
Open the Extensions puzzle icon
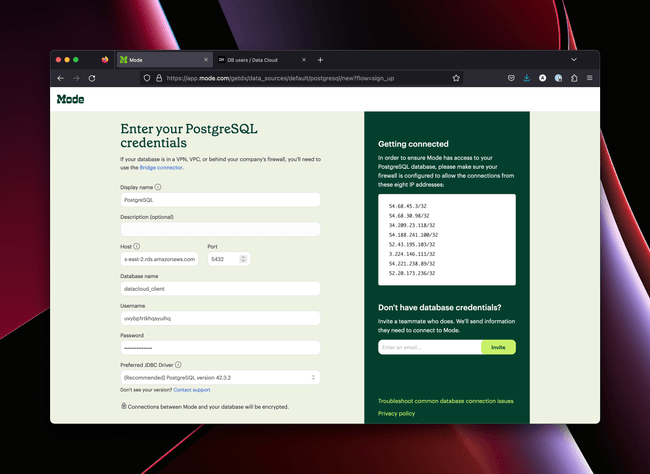(574, 78)
